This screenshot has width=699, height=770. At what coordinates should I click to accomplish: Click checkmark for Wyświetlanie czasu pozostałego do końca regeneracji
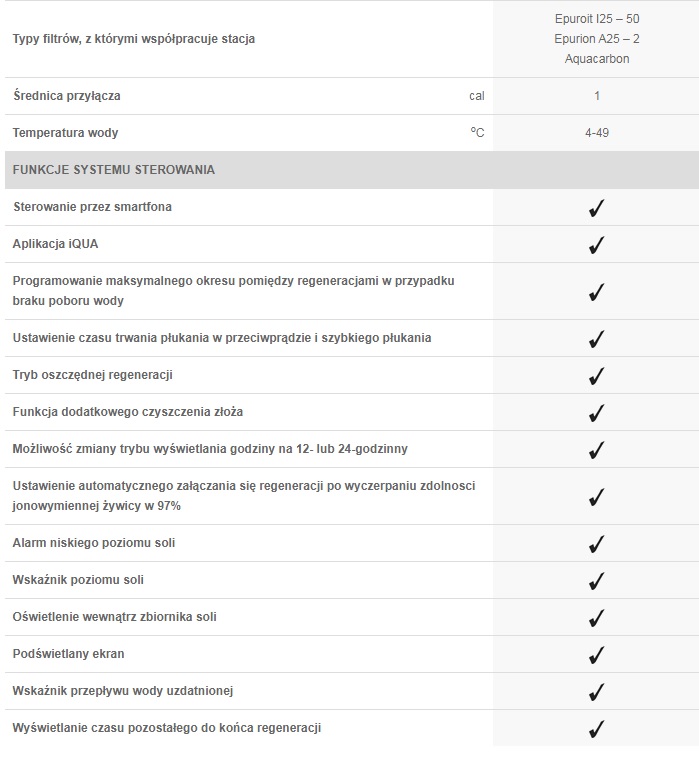597,729
